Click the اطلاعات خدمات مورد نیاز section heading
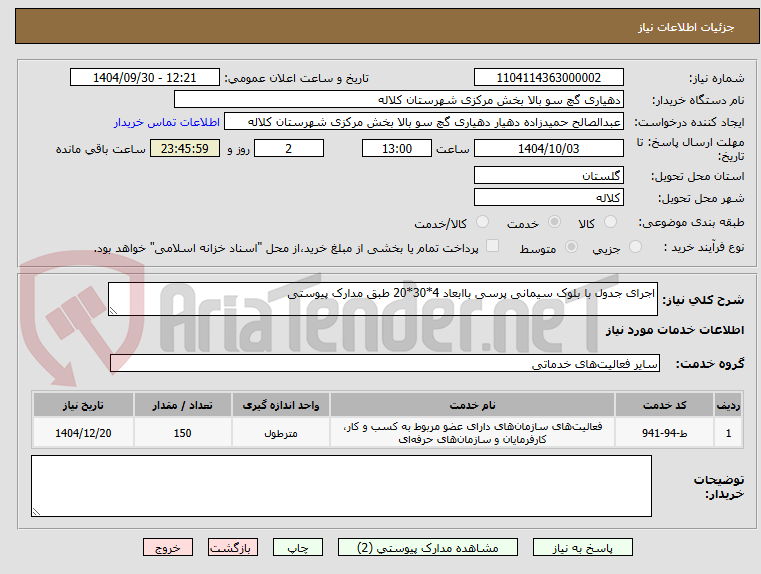Viewport: 761px width, 574px height. 675,330
